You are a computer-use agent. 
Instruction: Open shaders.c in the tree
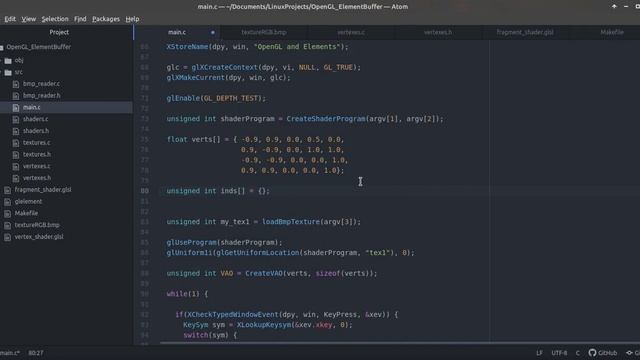tap(36, 119)
